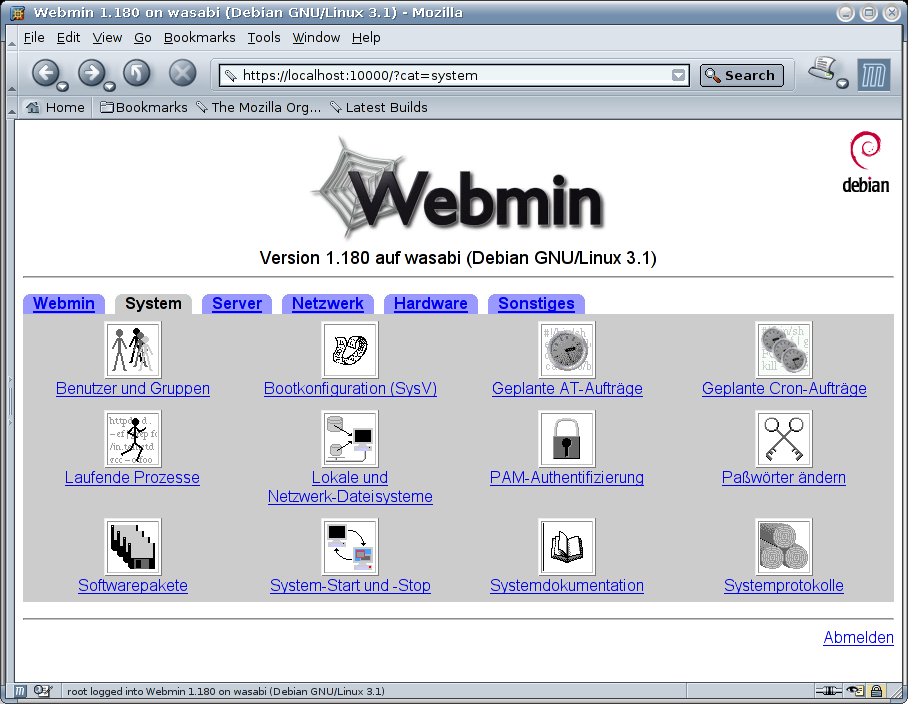Open the sidebar via left edge grippy
Viewport: 908px width, 704px height.
tap(10, 401)
